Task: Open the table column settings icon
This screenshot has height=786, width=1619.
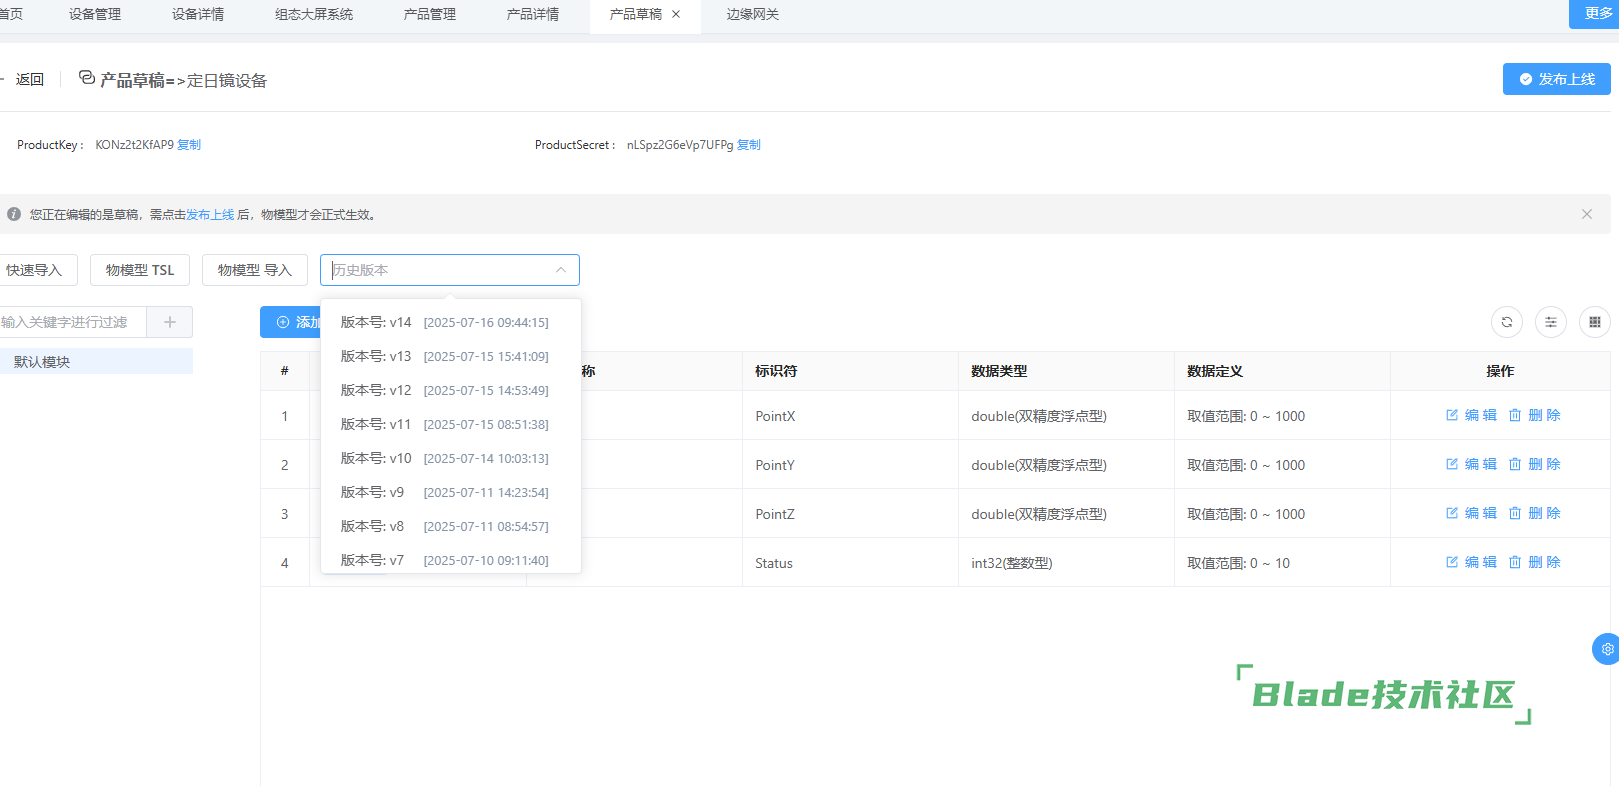Action: [1550, 322]
